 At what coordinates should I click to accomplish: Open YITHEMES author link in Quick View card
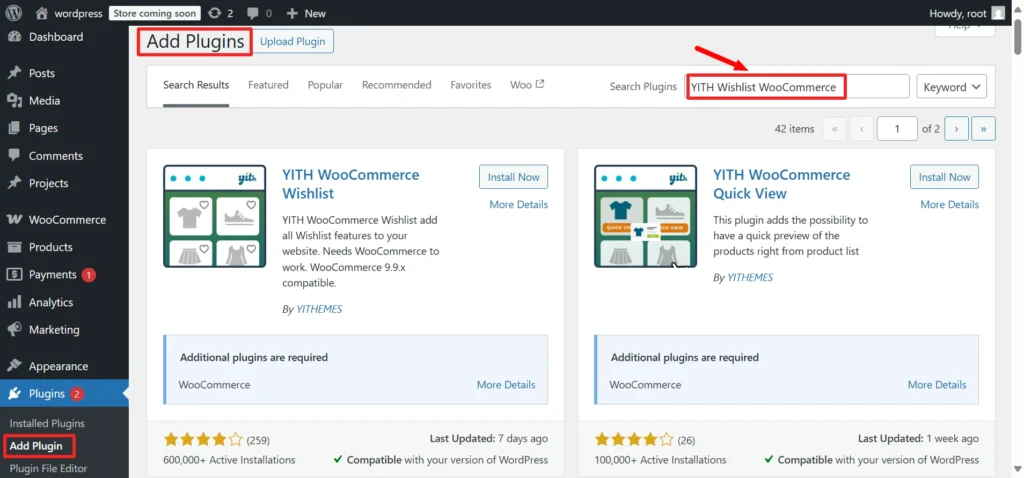pyautogui.click(x=750, y=278)
